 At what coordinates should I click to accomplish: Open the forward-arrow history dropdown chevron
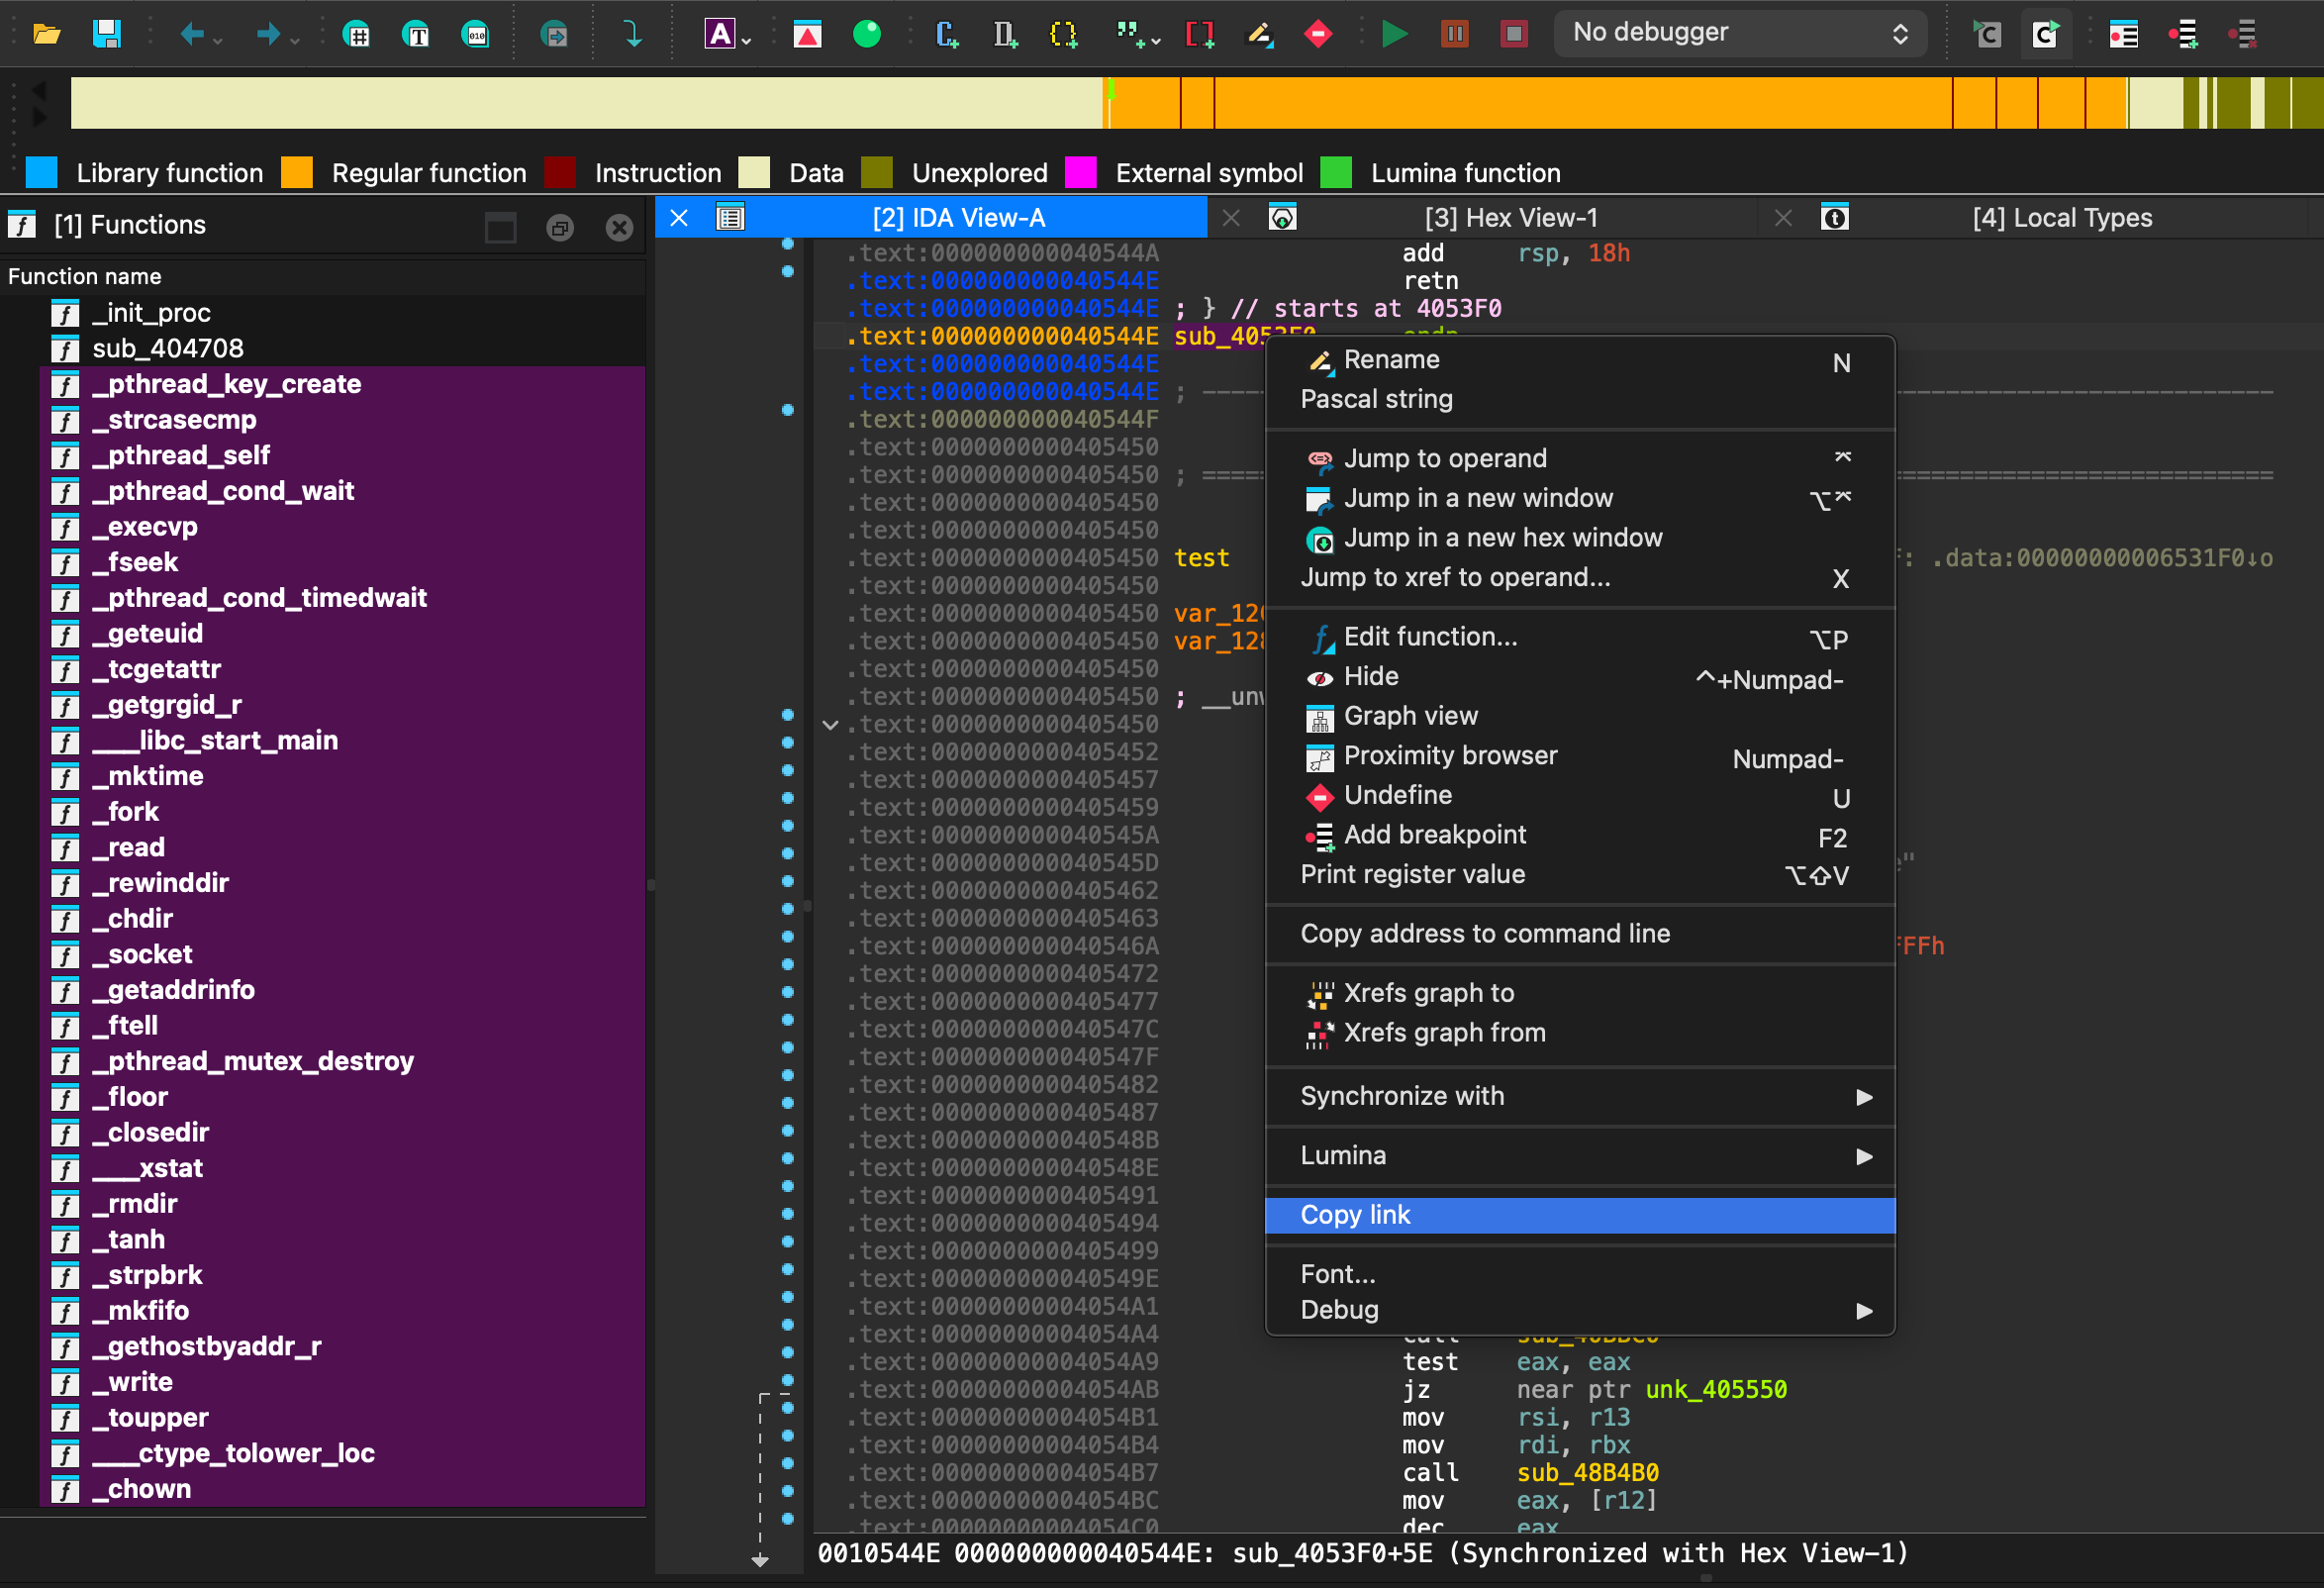(294, 40)
